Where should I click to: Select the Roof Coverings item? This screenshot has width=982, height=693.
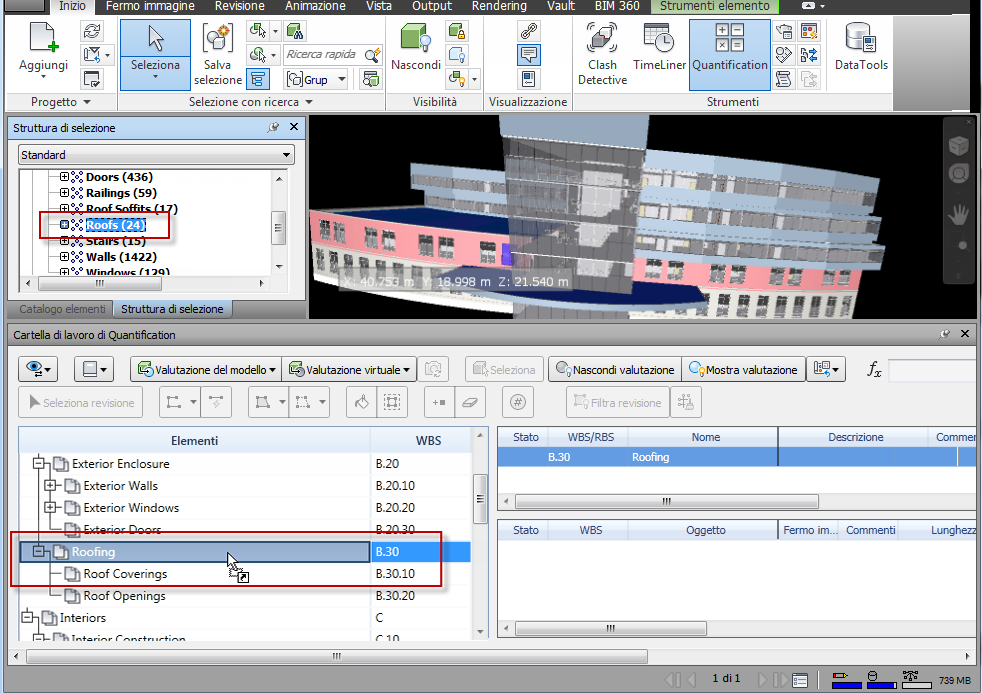(125, 573)
